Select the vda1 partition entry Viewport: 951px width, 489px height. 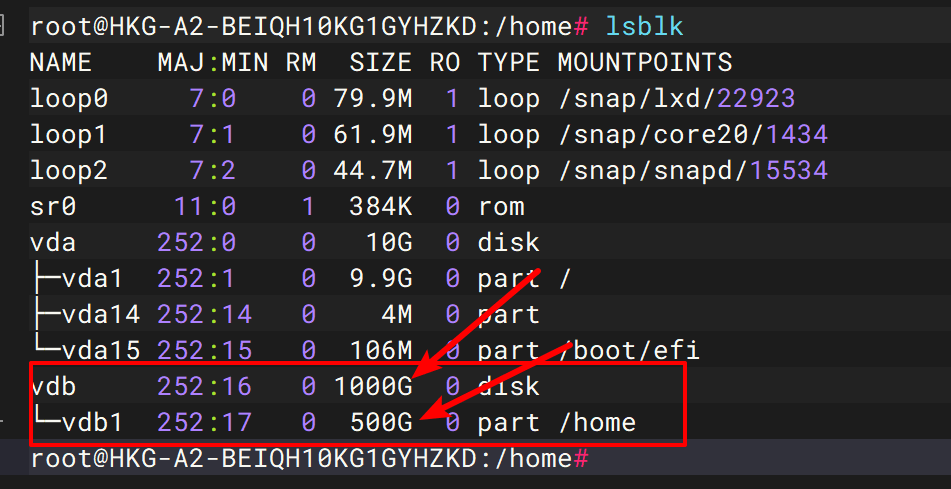(92, 279)
